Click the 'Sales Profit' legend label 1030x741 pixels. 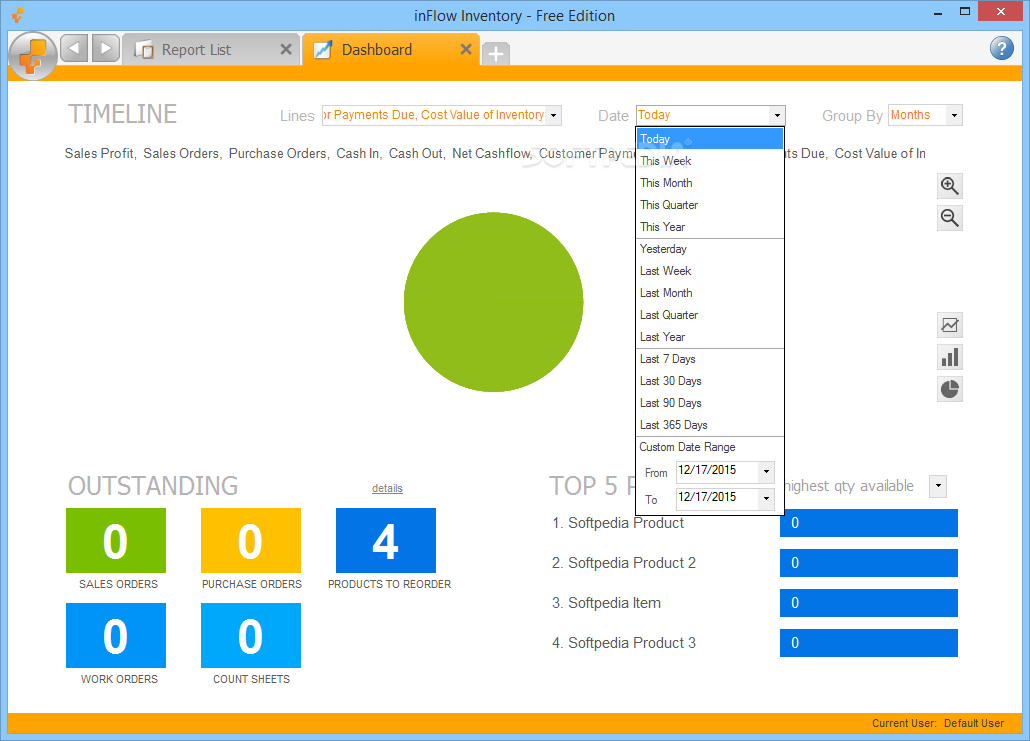click(99, 153)
